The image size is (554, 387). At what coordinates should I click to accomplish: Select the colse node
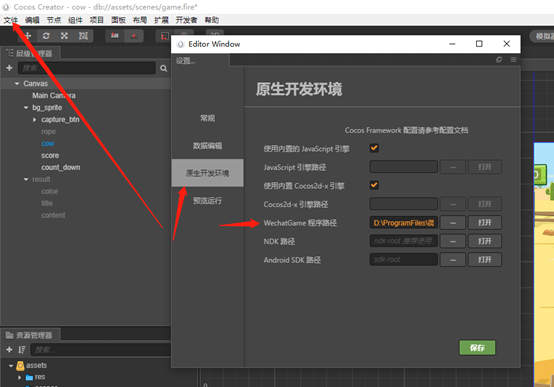pyautogui.click(x=50, y=191)
